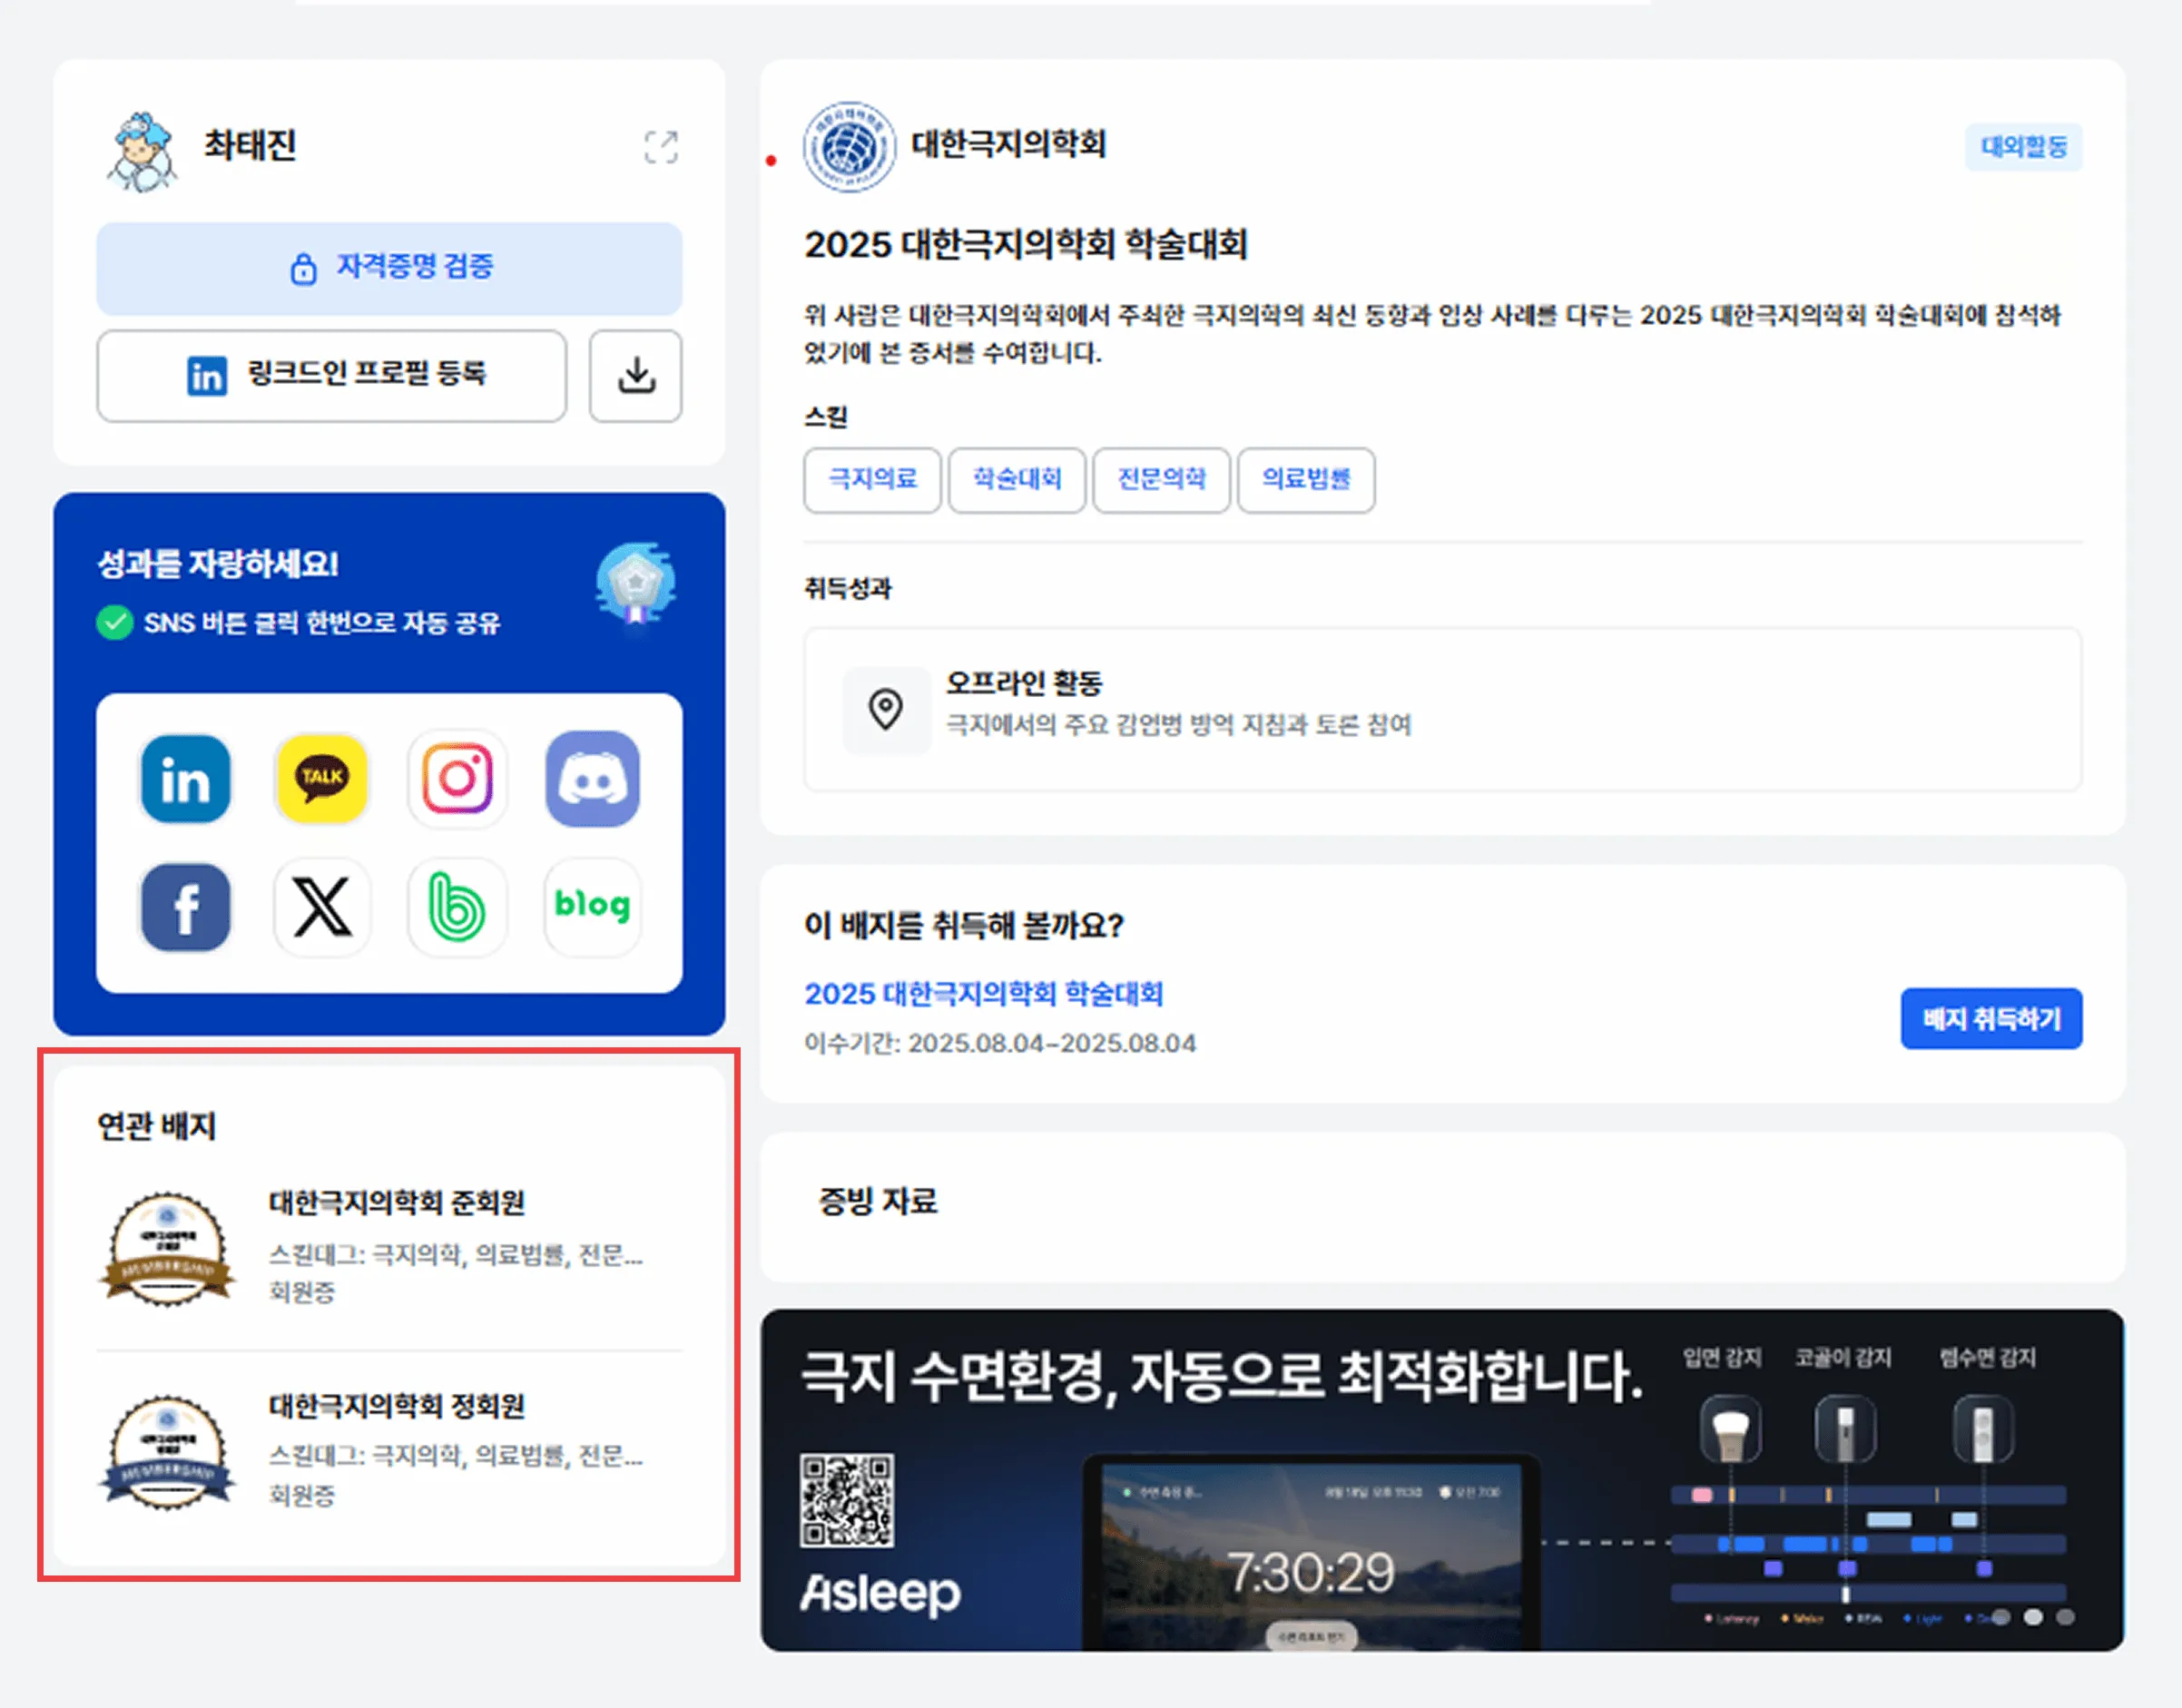Screen dimensions: 2182x1708
Task: Open the 대한극지의학회 준회원 badge image
Action: pos(167,1248)
